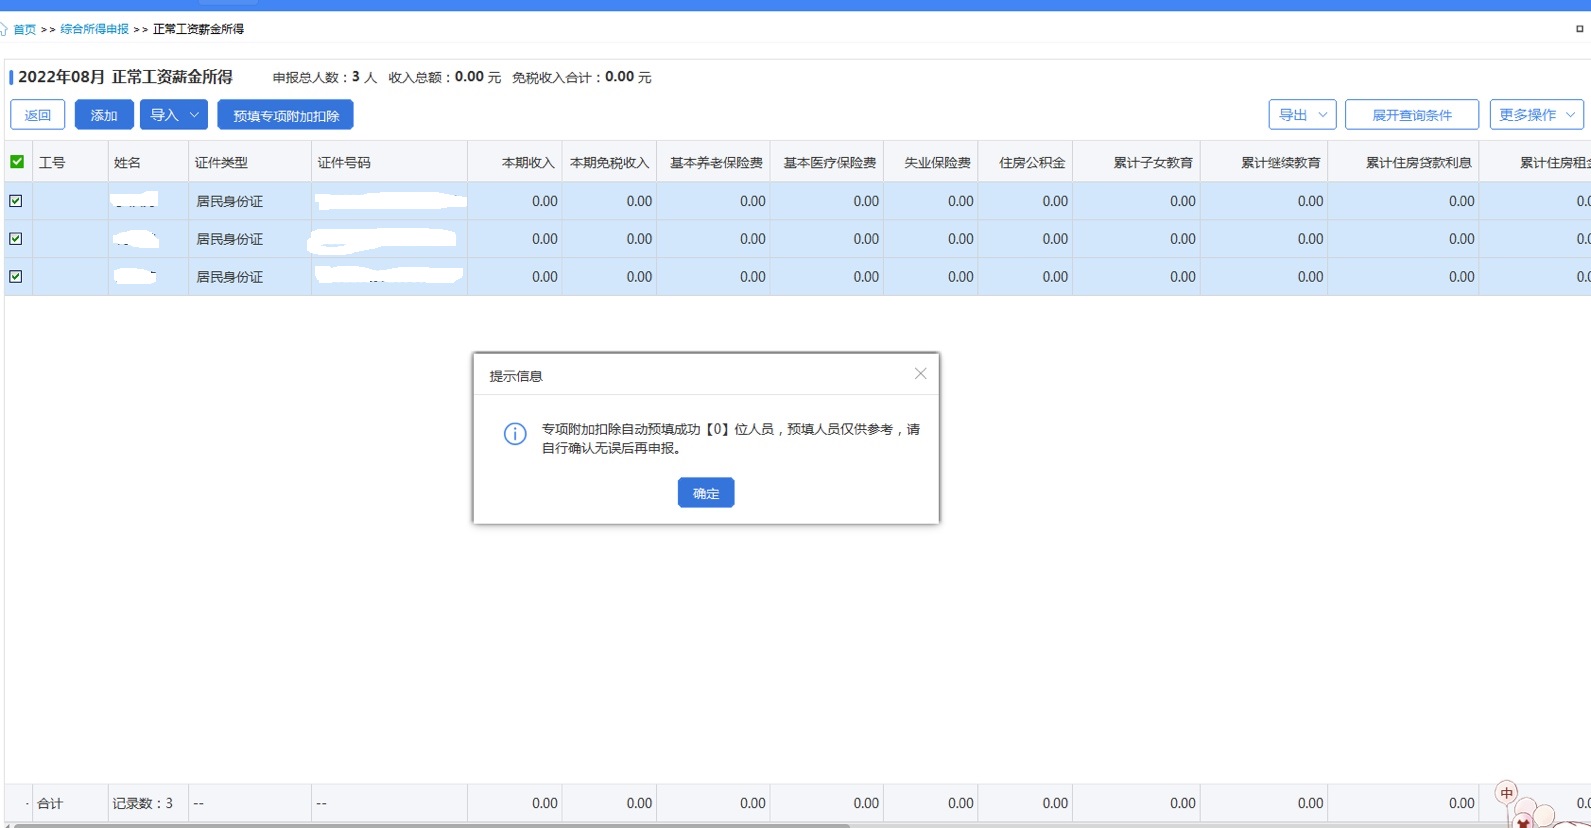The width and height of the screenshot is (1591, 828).
Task: Click the 正常工资薪金所得 breadcrumb text
Action: click(198, 29)
